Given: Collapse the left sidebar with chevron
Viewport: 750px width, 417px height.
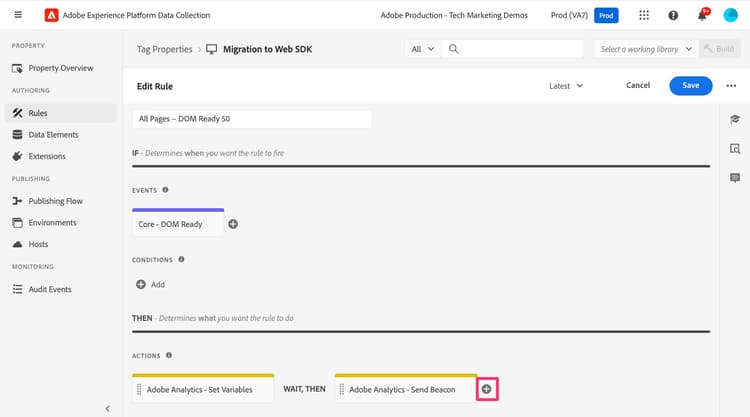Looking at the screenshot, I should coord(107,408).
